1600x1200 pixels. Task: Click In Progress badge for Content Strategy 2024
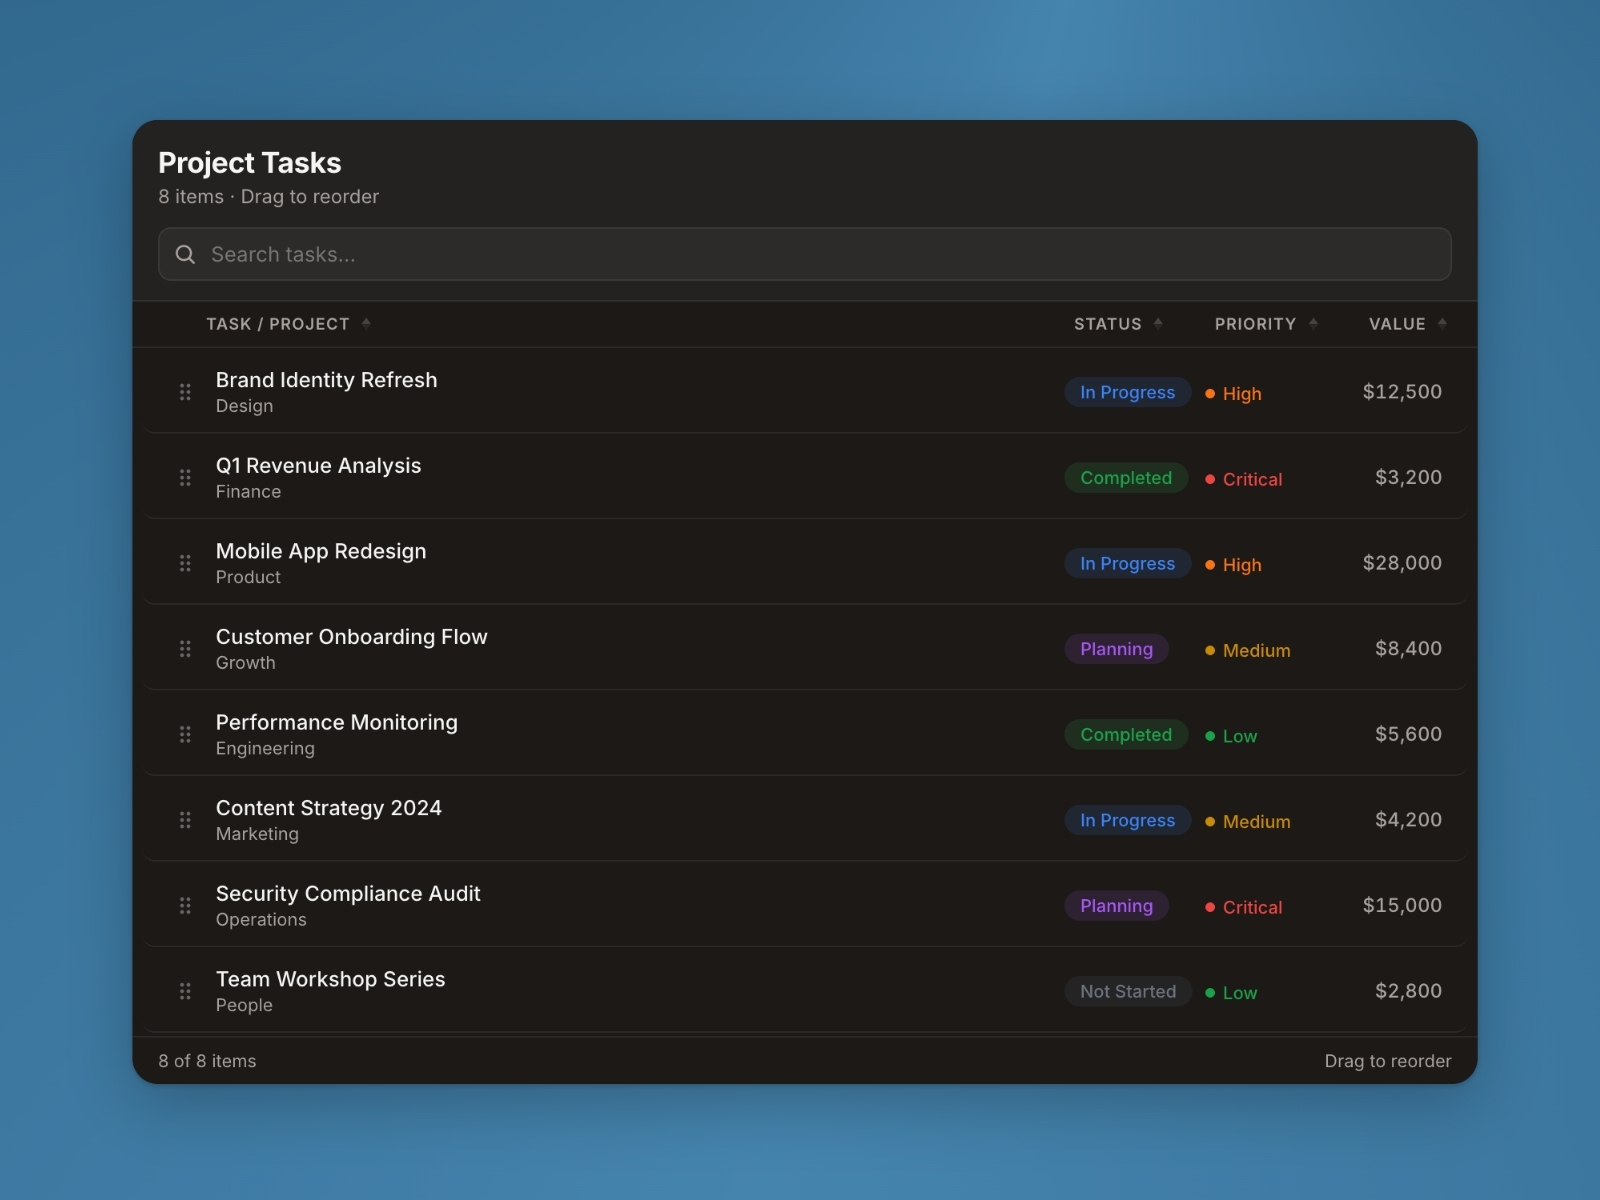point(1127,820)
